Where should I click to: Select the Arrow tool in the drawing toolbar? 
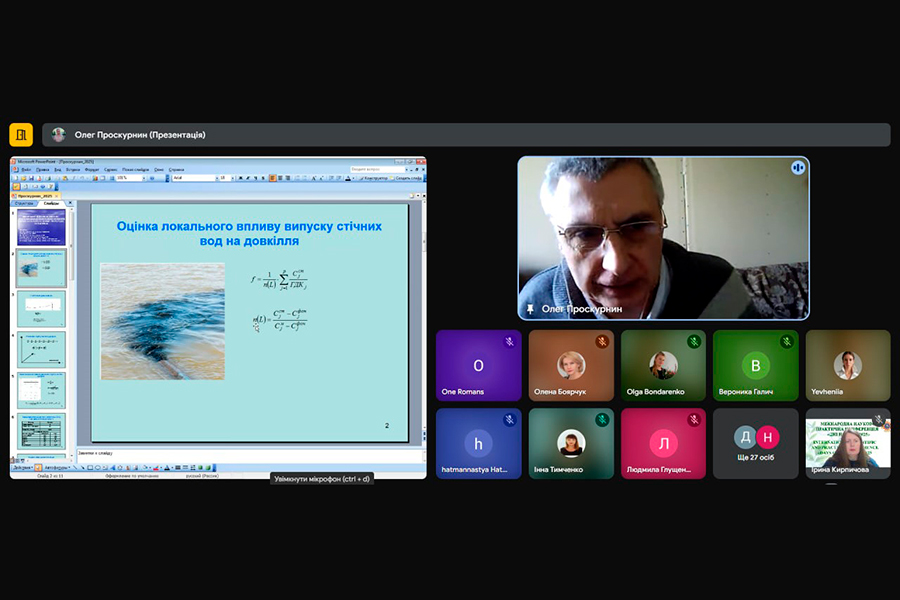[83, 467]
